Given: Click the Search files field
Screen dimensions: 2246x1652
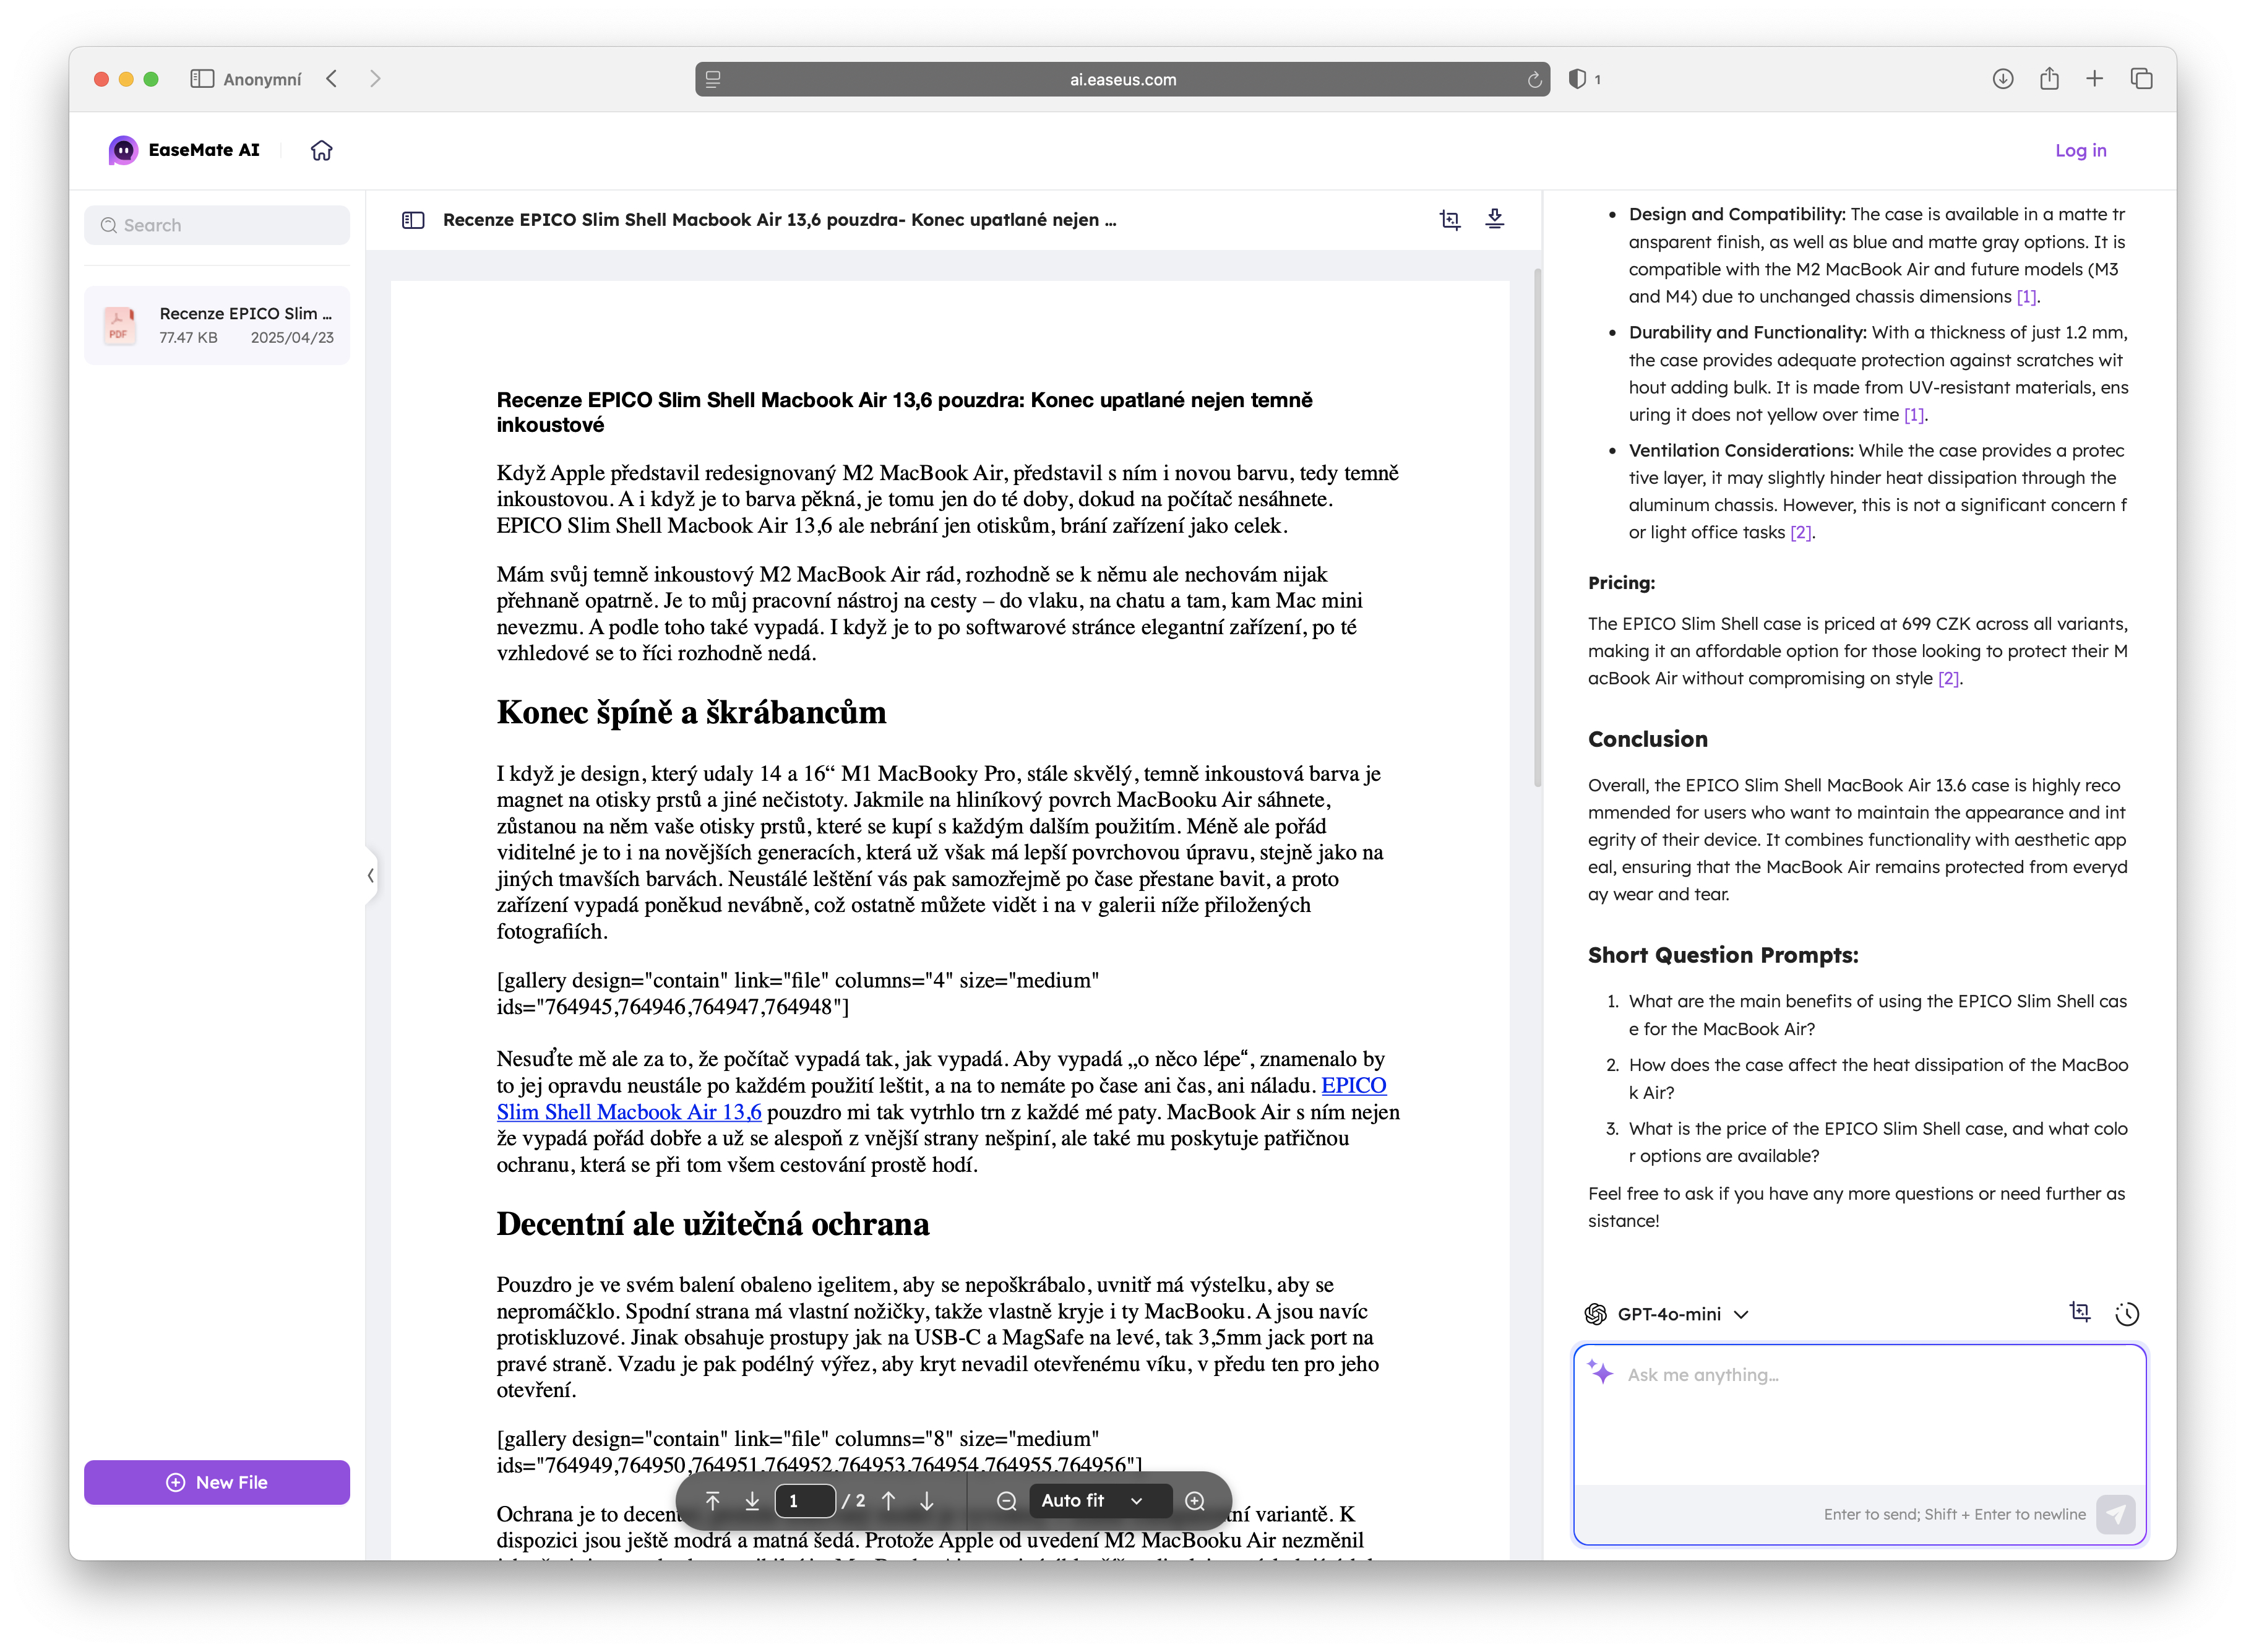Looking at the screenshot, I should [x=217, y=225].
